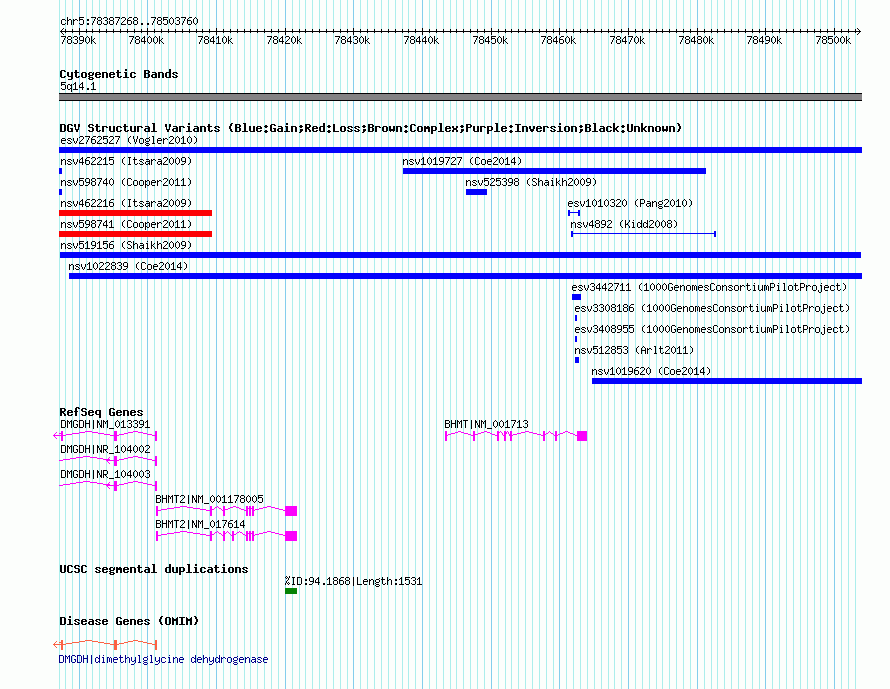Viewport: 890px width, 689px height.
Task: Click the nsv525398 (Shaikh2009) blue bar
Action: 476,192
